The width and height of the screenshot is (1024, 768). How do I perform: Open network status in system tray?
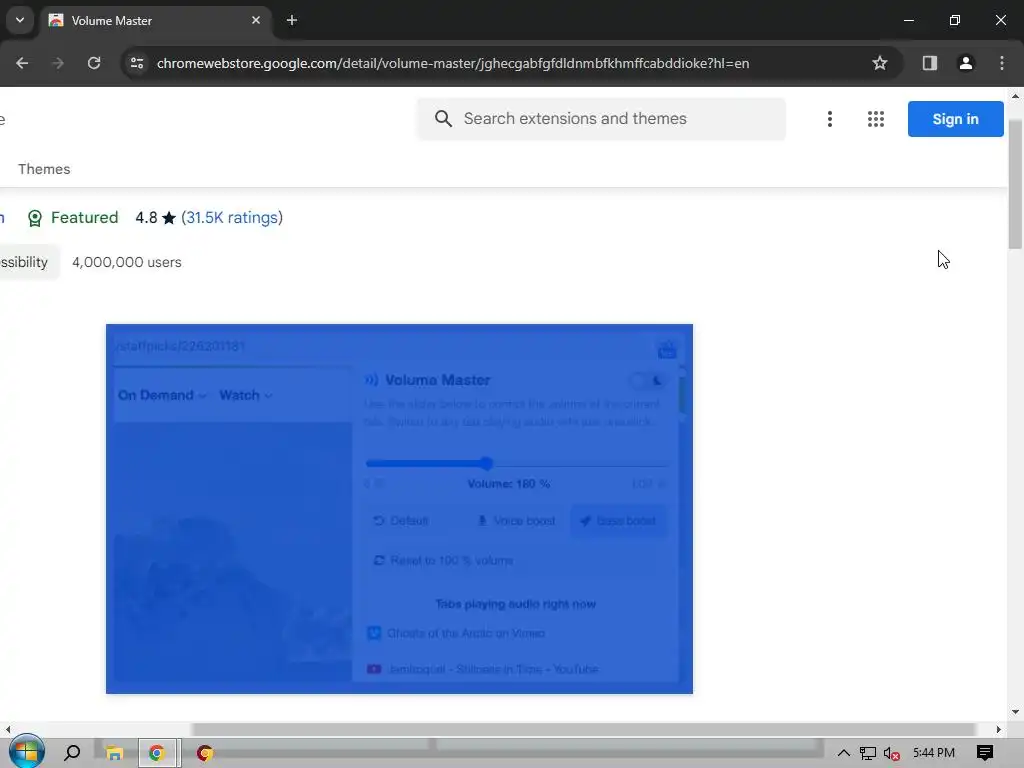coord(867,753)
